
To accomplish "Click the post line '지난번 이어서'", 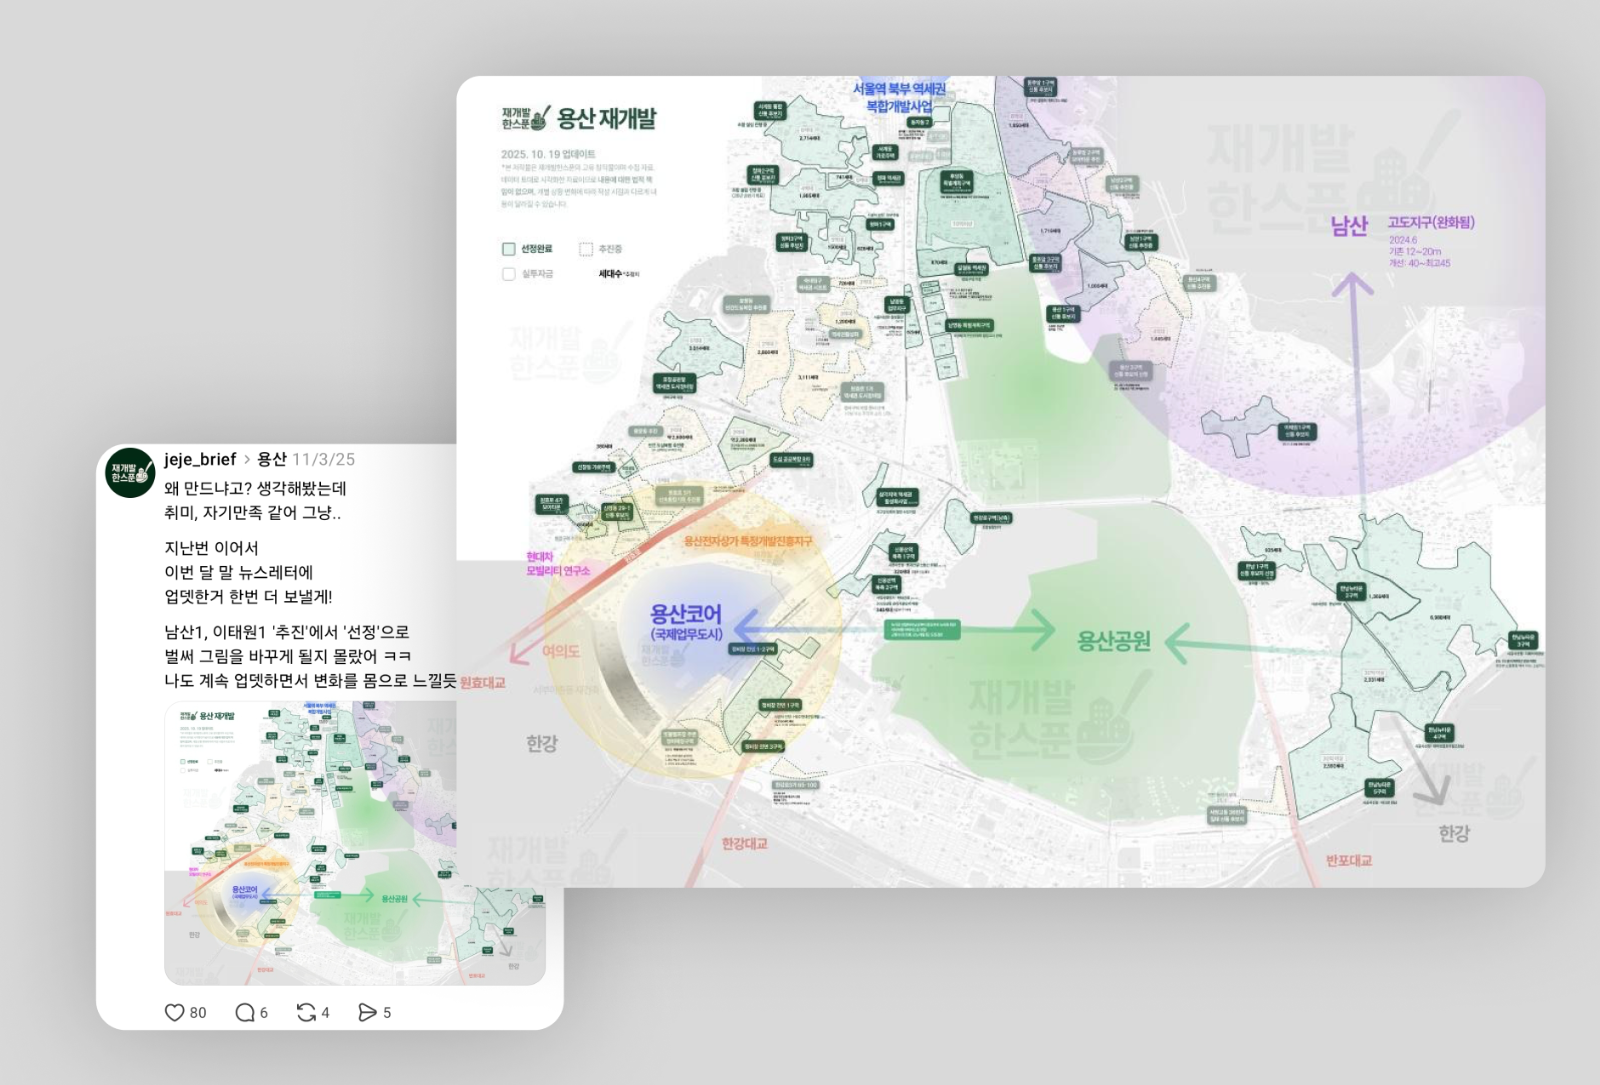I will [x=211, y=548].
